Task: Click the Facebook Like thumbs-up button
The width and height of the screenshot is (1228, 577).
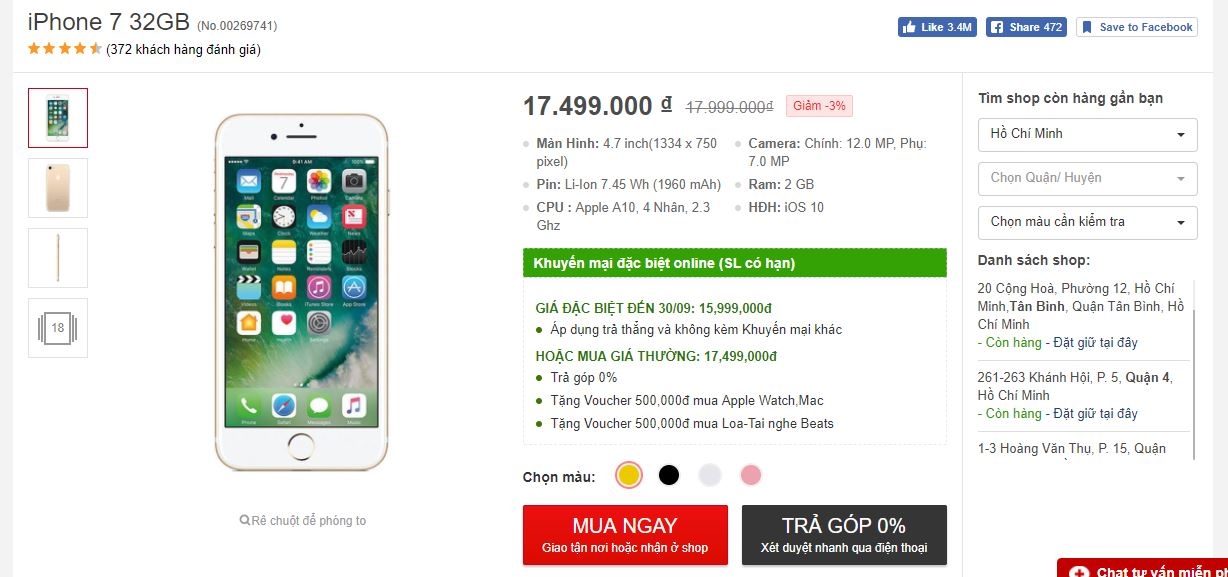Action: 936,27
